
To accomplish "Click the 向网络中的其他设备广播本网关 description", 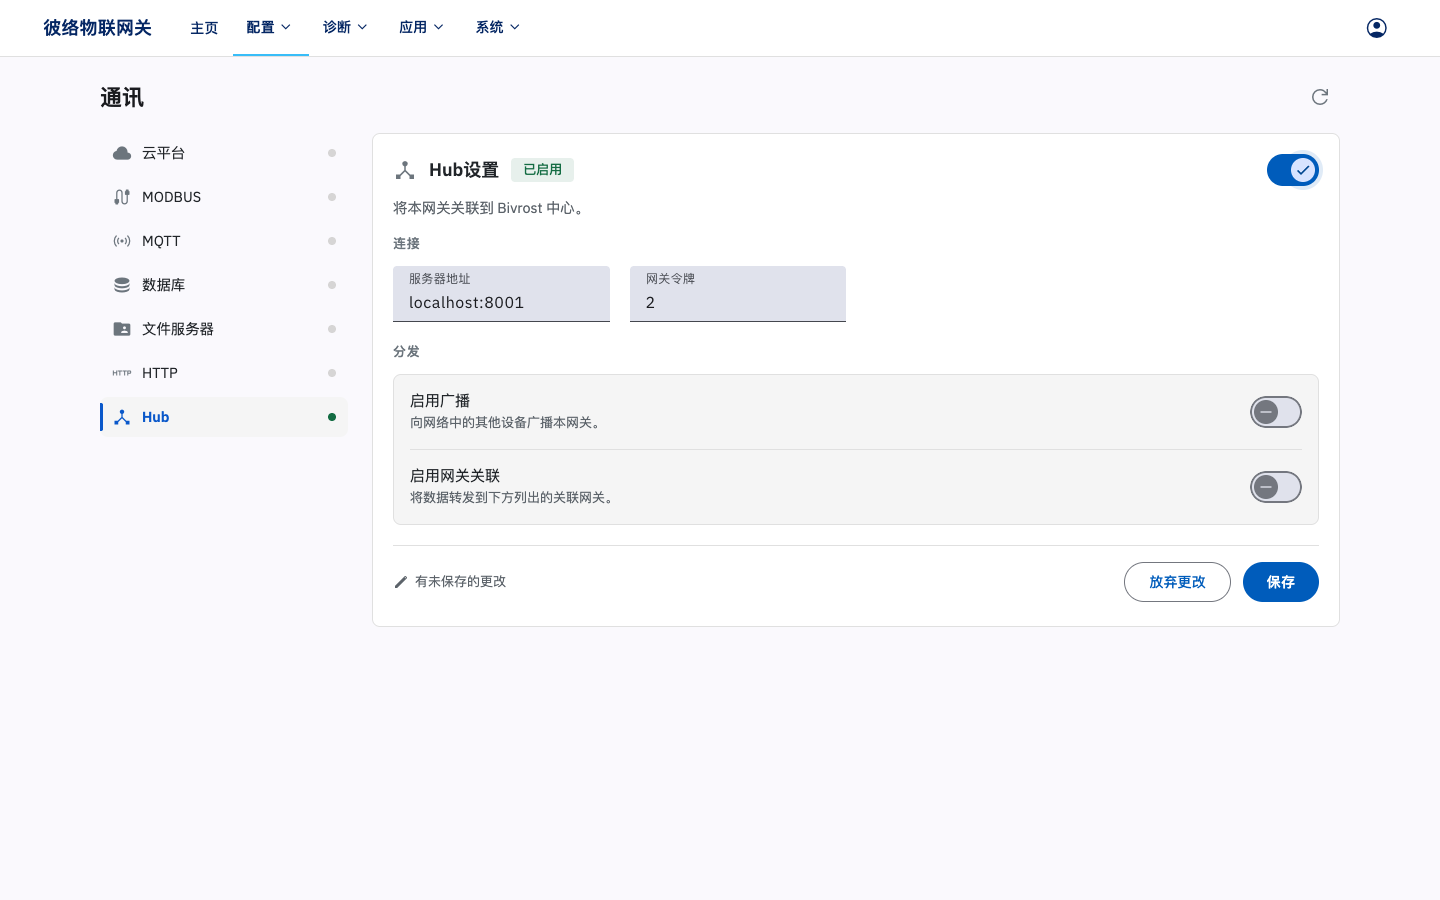I will tap(507, 423).
